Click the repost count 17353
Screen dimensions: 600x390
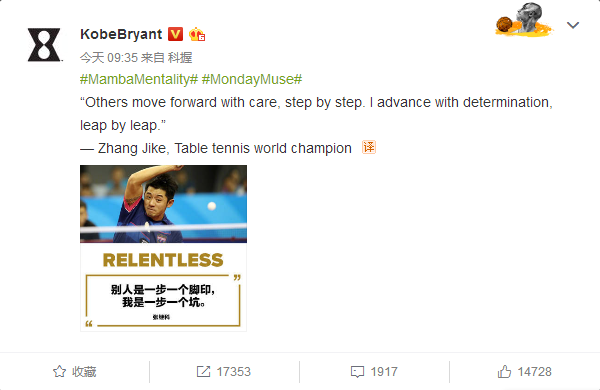(x=233, y=372)
